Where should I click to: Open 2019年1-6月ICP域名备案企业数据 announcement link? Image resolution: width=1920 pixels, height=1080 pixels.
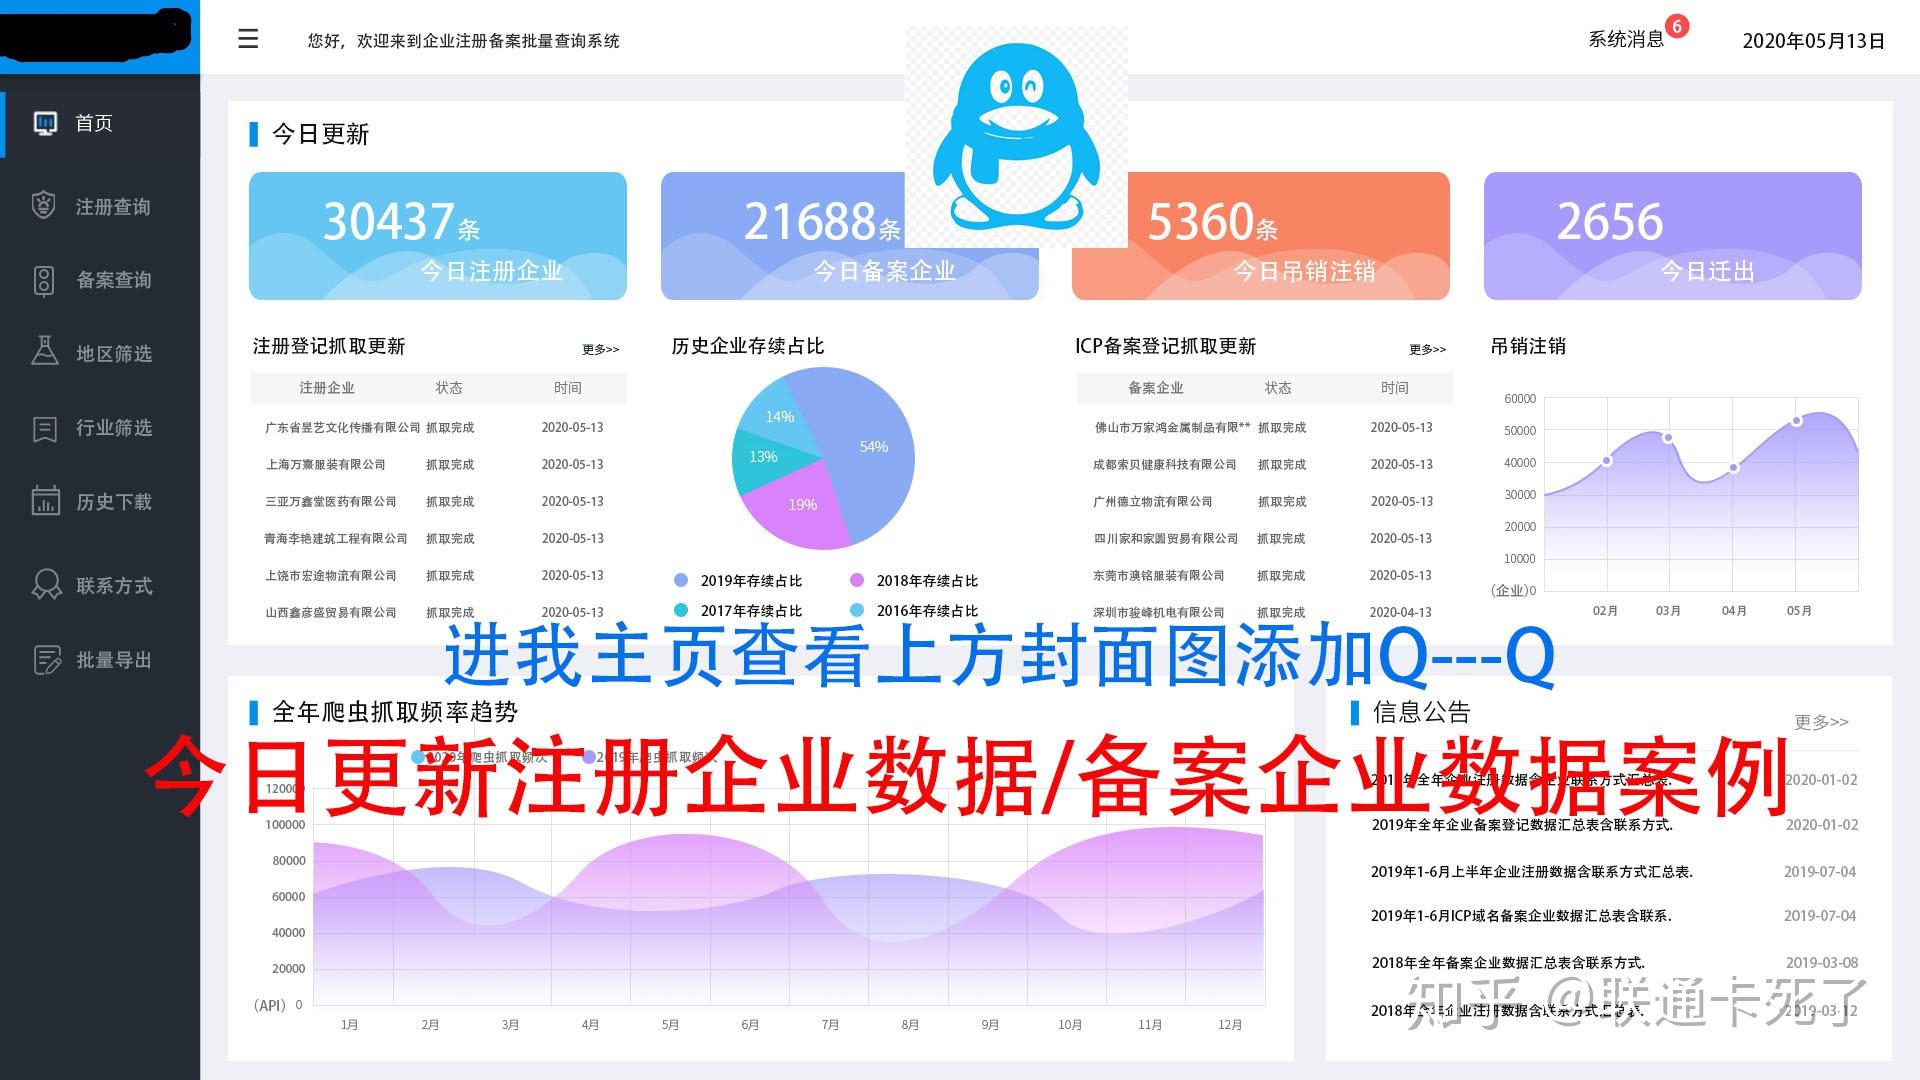pos(1520,916)
